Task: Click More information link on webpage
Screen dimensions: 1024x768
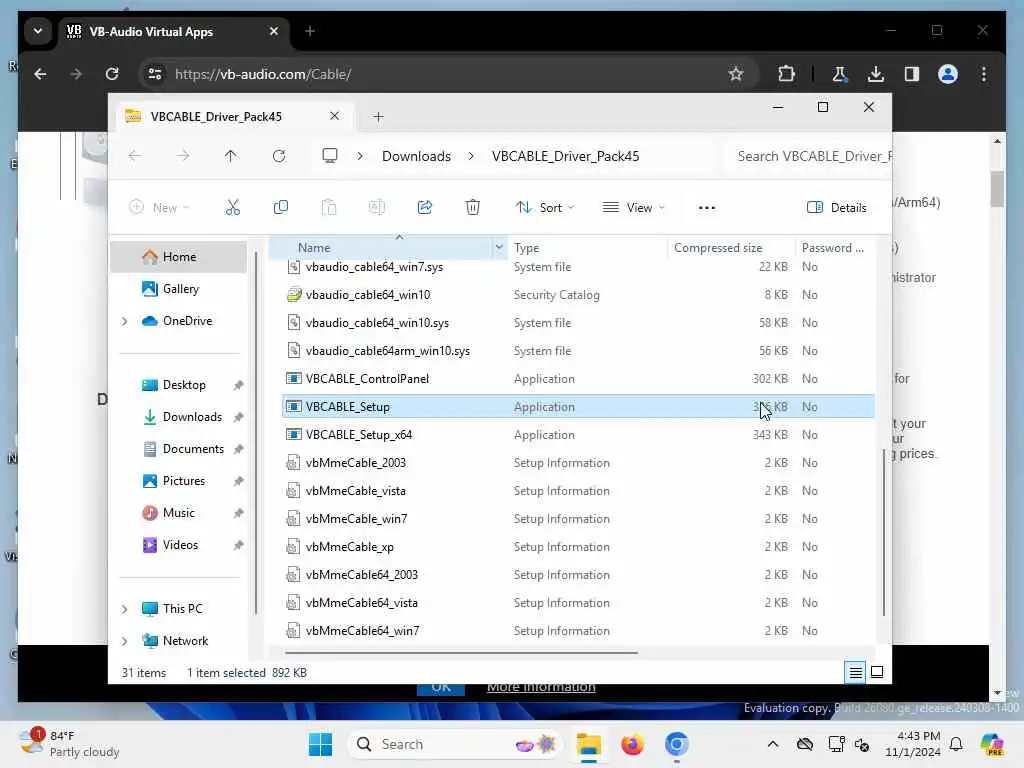Action: pyautogui.click(x=541, y=687)
